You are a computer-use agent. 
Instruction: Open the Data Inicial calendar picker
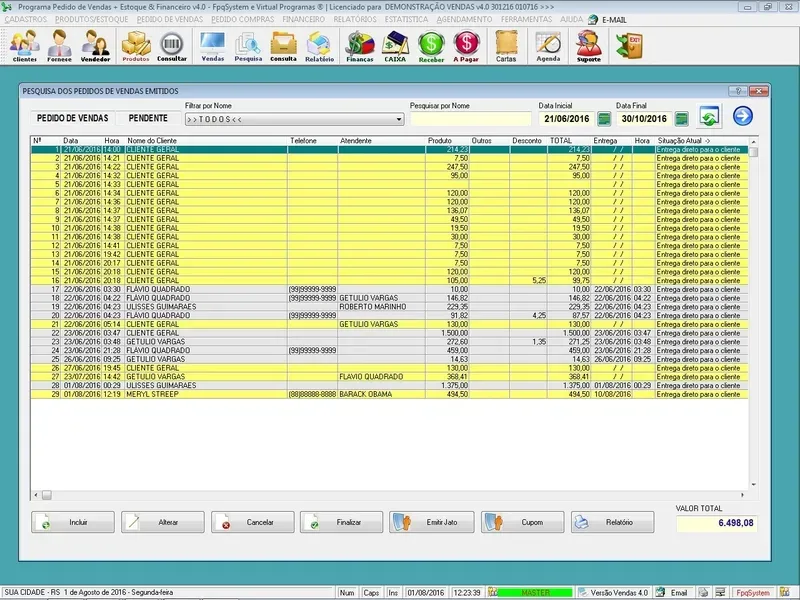click(604, 118)
